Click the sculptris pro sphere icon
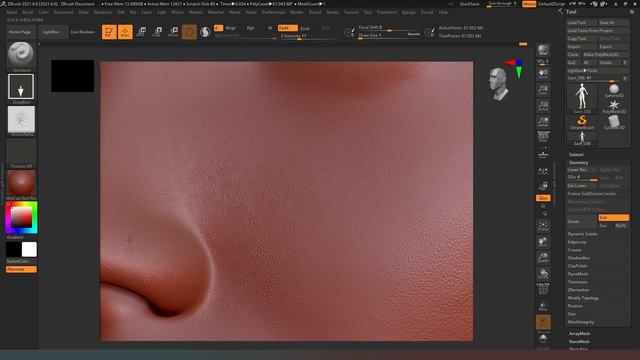This screenshot has height=360, width=640. pos(205,32)
